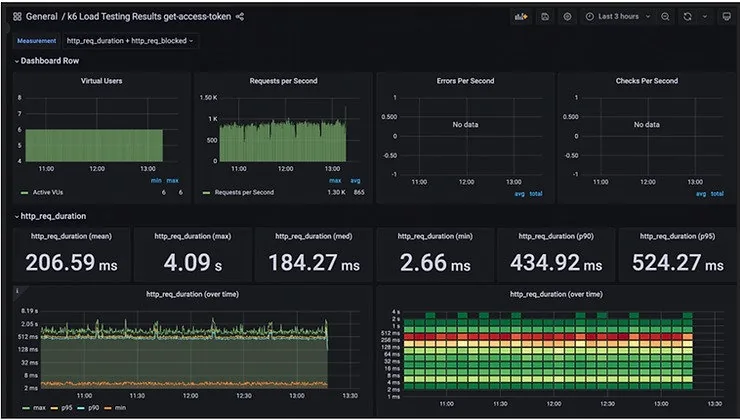Image resolution: width=740 pixels, height=420 pixels.
Task: Save the dashboard
Action: pos(545,17)
